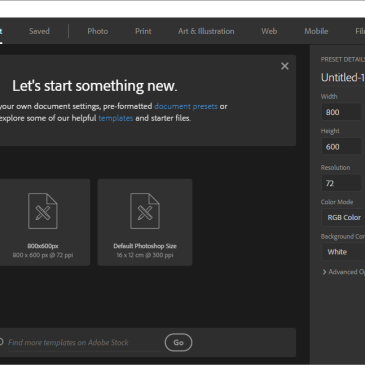The height and width of the screenshot is (365, 365).
Task: Follow the document presets link
Action: tap(186, 106)
